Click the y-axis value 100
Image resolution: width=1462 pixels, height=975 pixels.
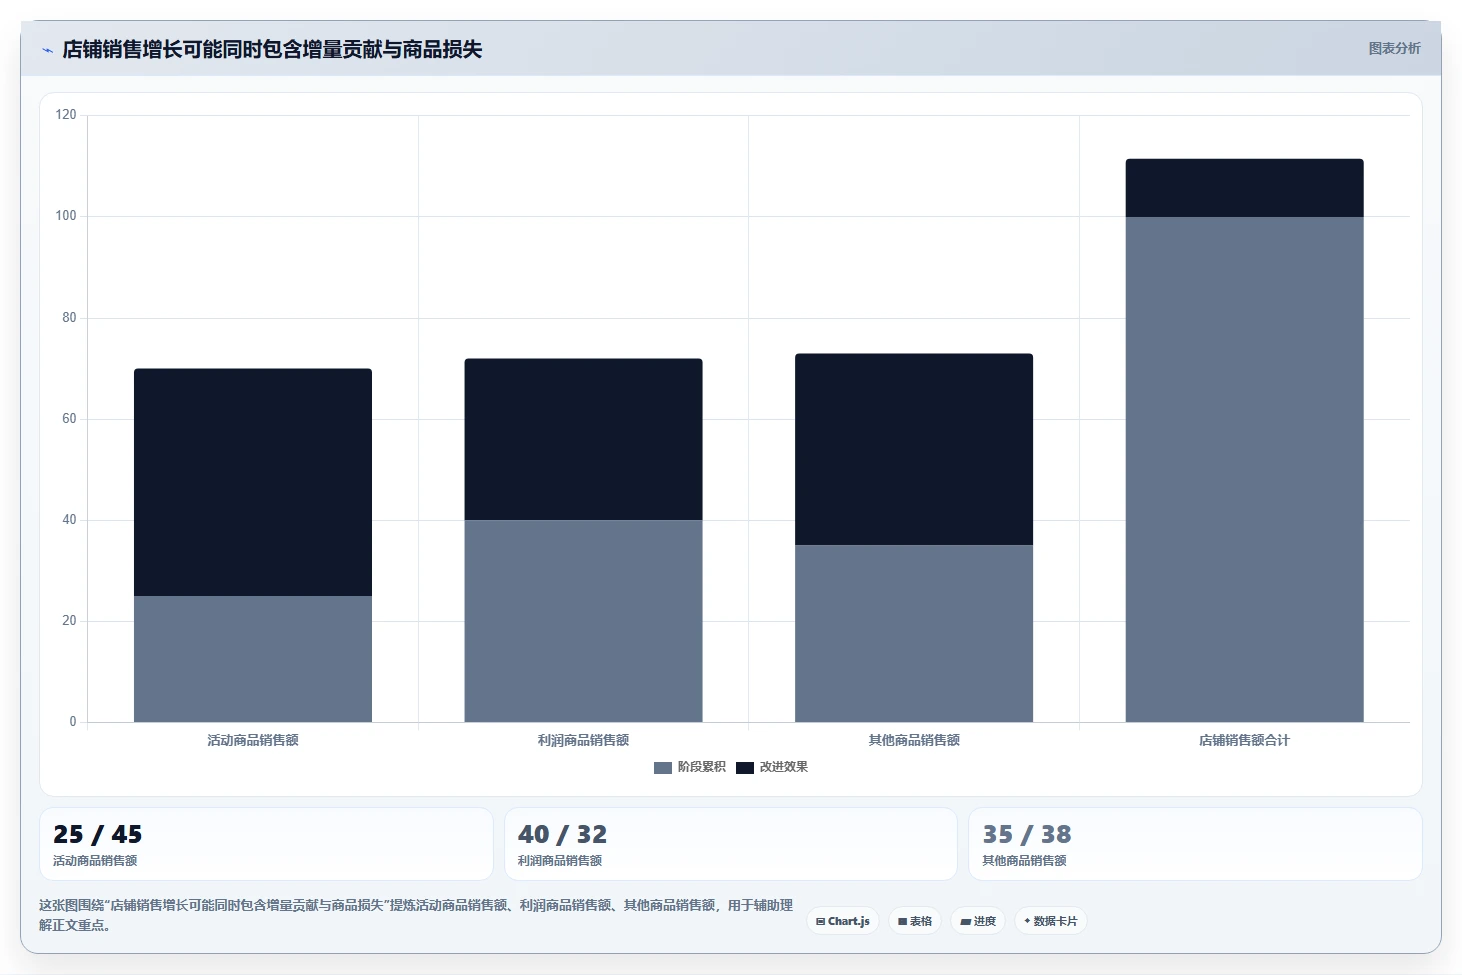tap(66, 216)
